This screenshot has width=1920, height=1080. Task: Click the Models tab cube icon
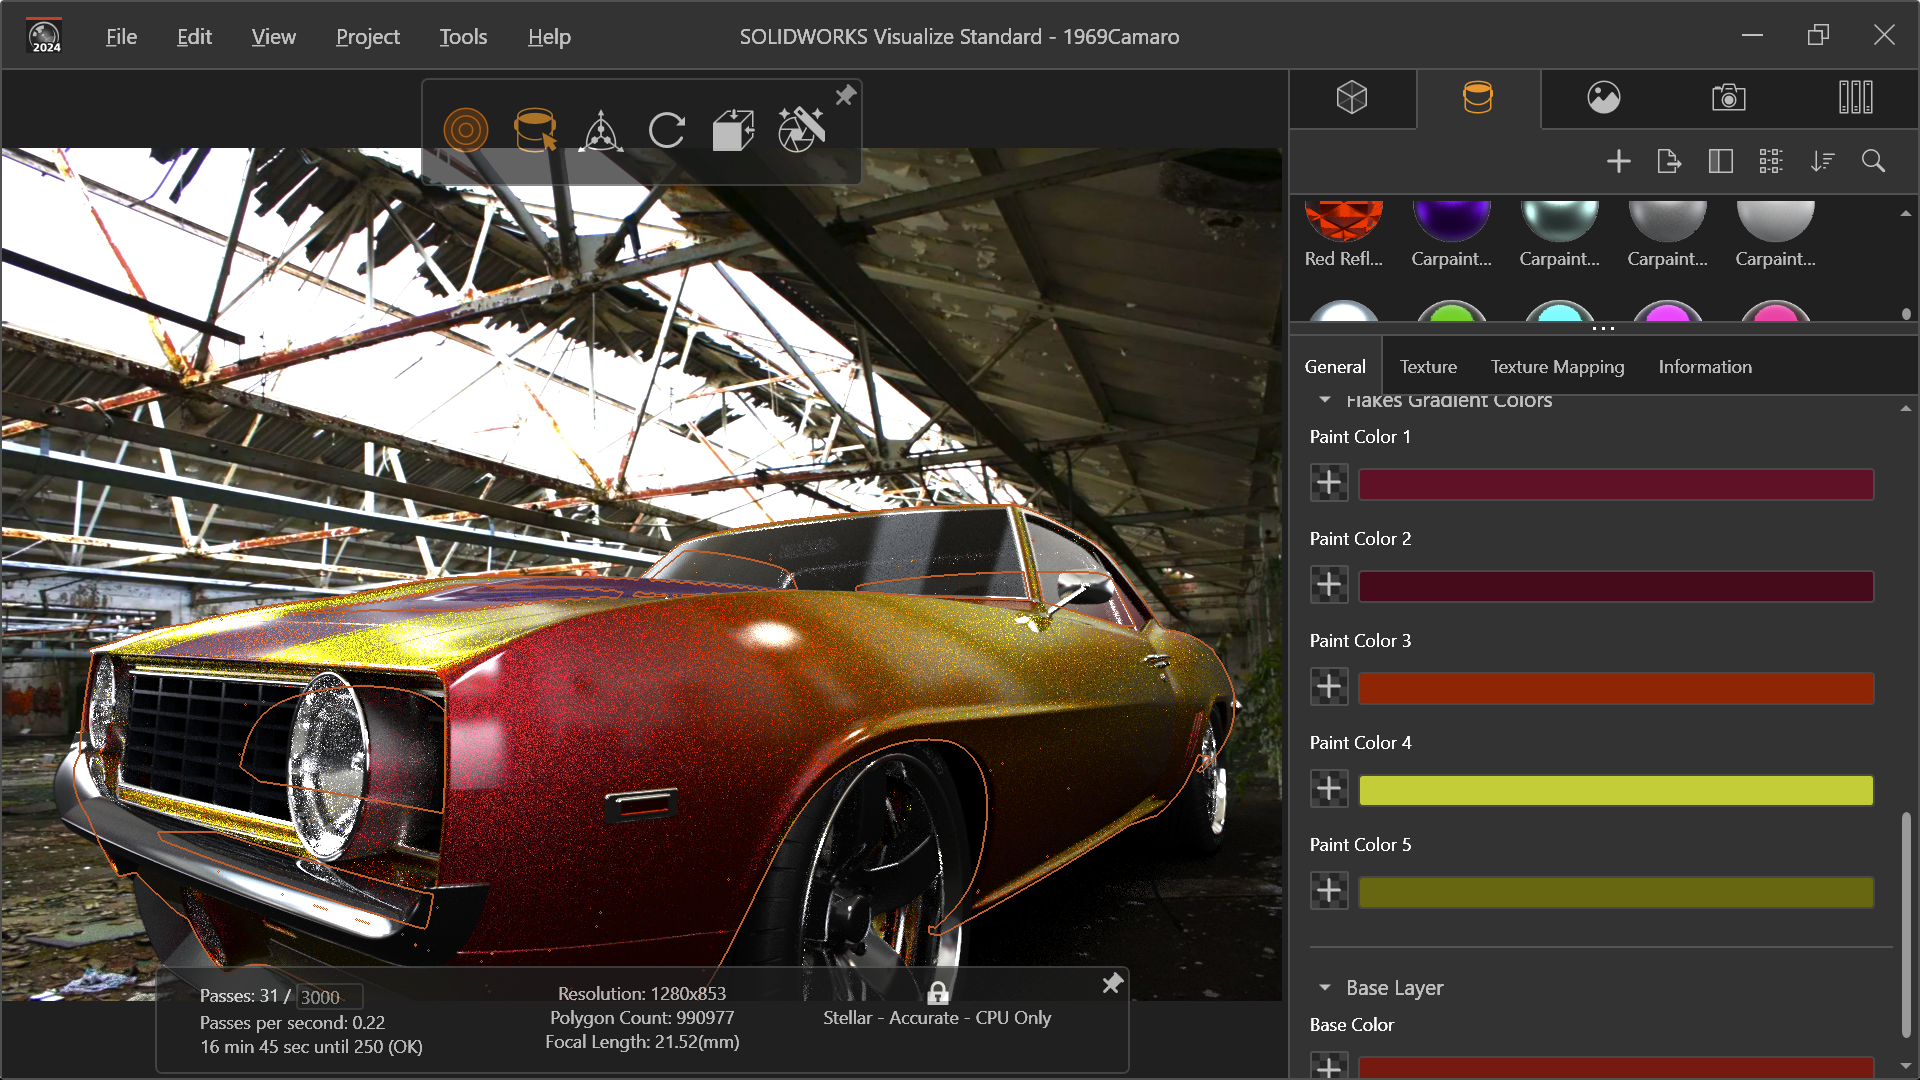[x=1352, y=98]
